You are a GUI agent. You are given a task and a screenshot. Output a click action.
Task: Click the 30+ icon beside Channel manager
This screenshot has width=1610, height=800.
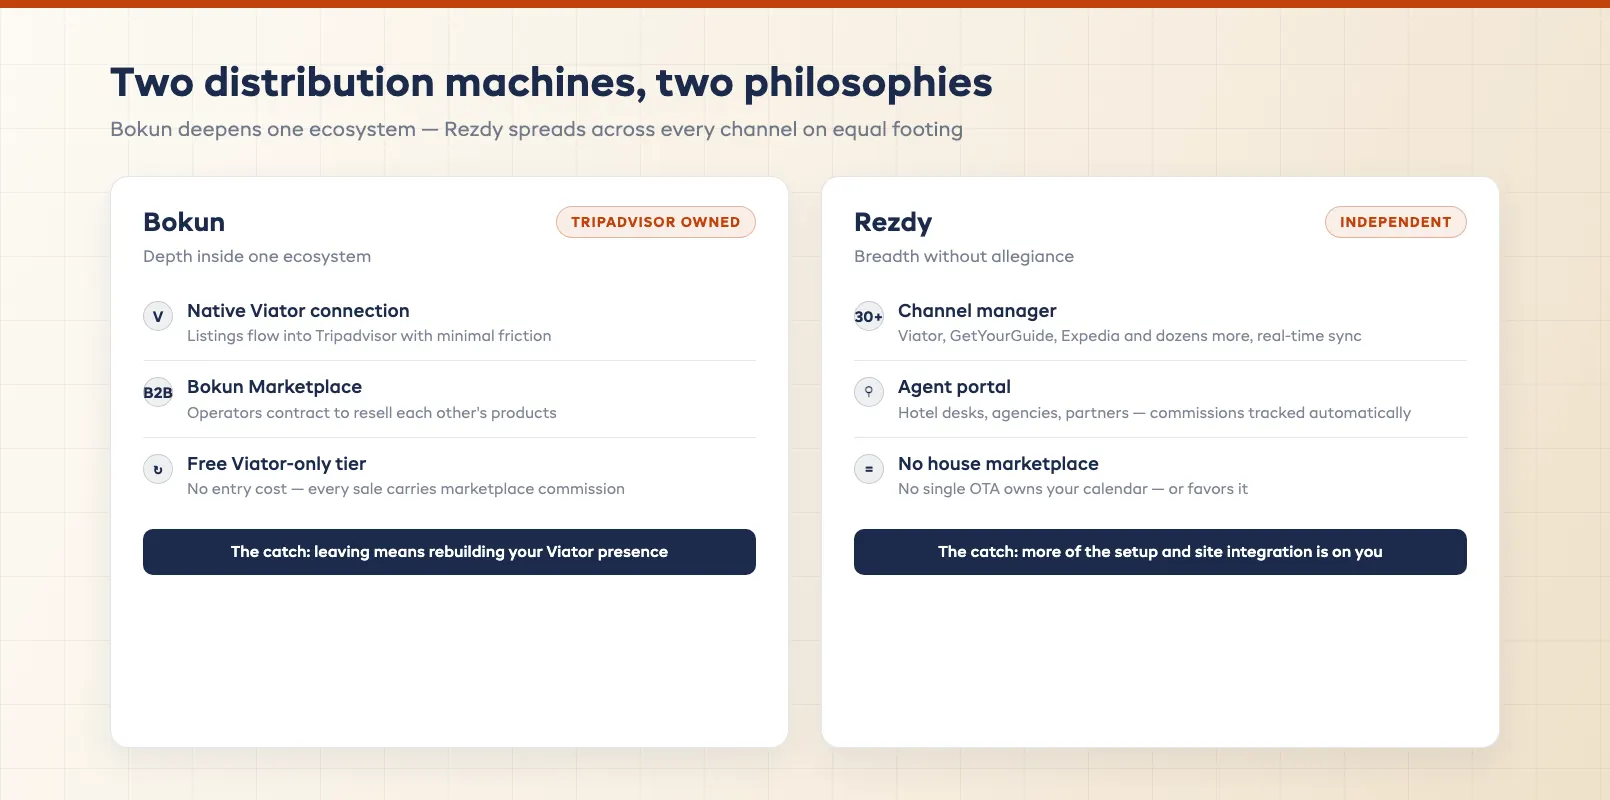coord(869,316)
